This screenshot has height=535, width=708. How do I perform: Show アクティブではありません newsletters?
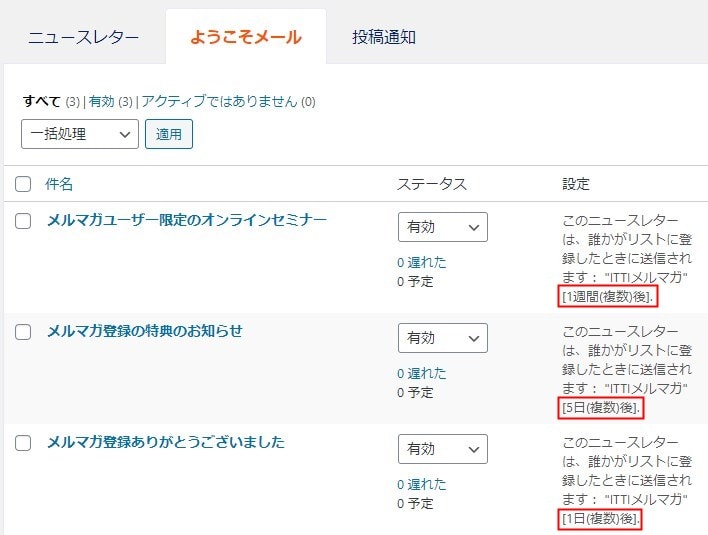(219, 101)
